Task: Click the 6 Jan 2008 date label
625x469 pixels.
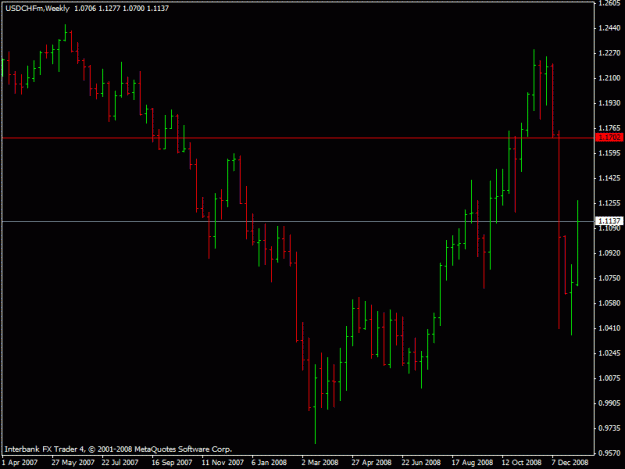Action: (x=269, y=462)
